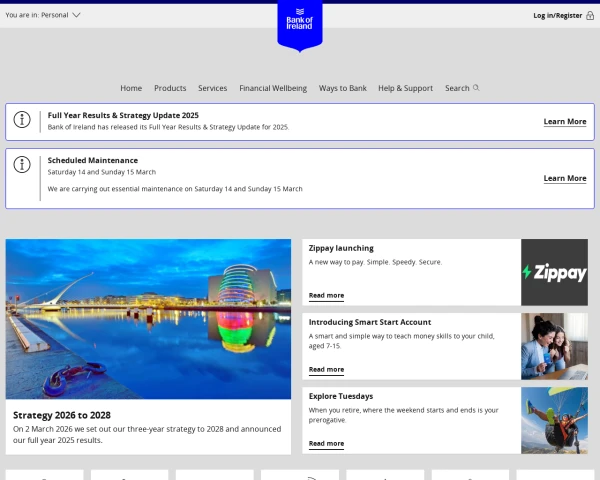This screenshot has width=600, height=480.
Task: Click the paragliding Explore Tuesdays image
Action: click(x=554, y=420)
